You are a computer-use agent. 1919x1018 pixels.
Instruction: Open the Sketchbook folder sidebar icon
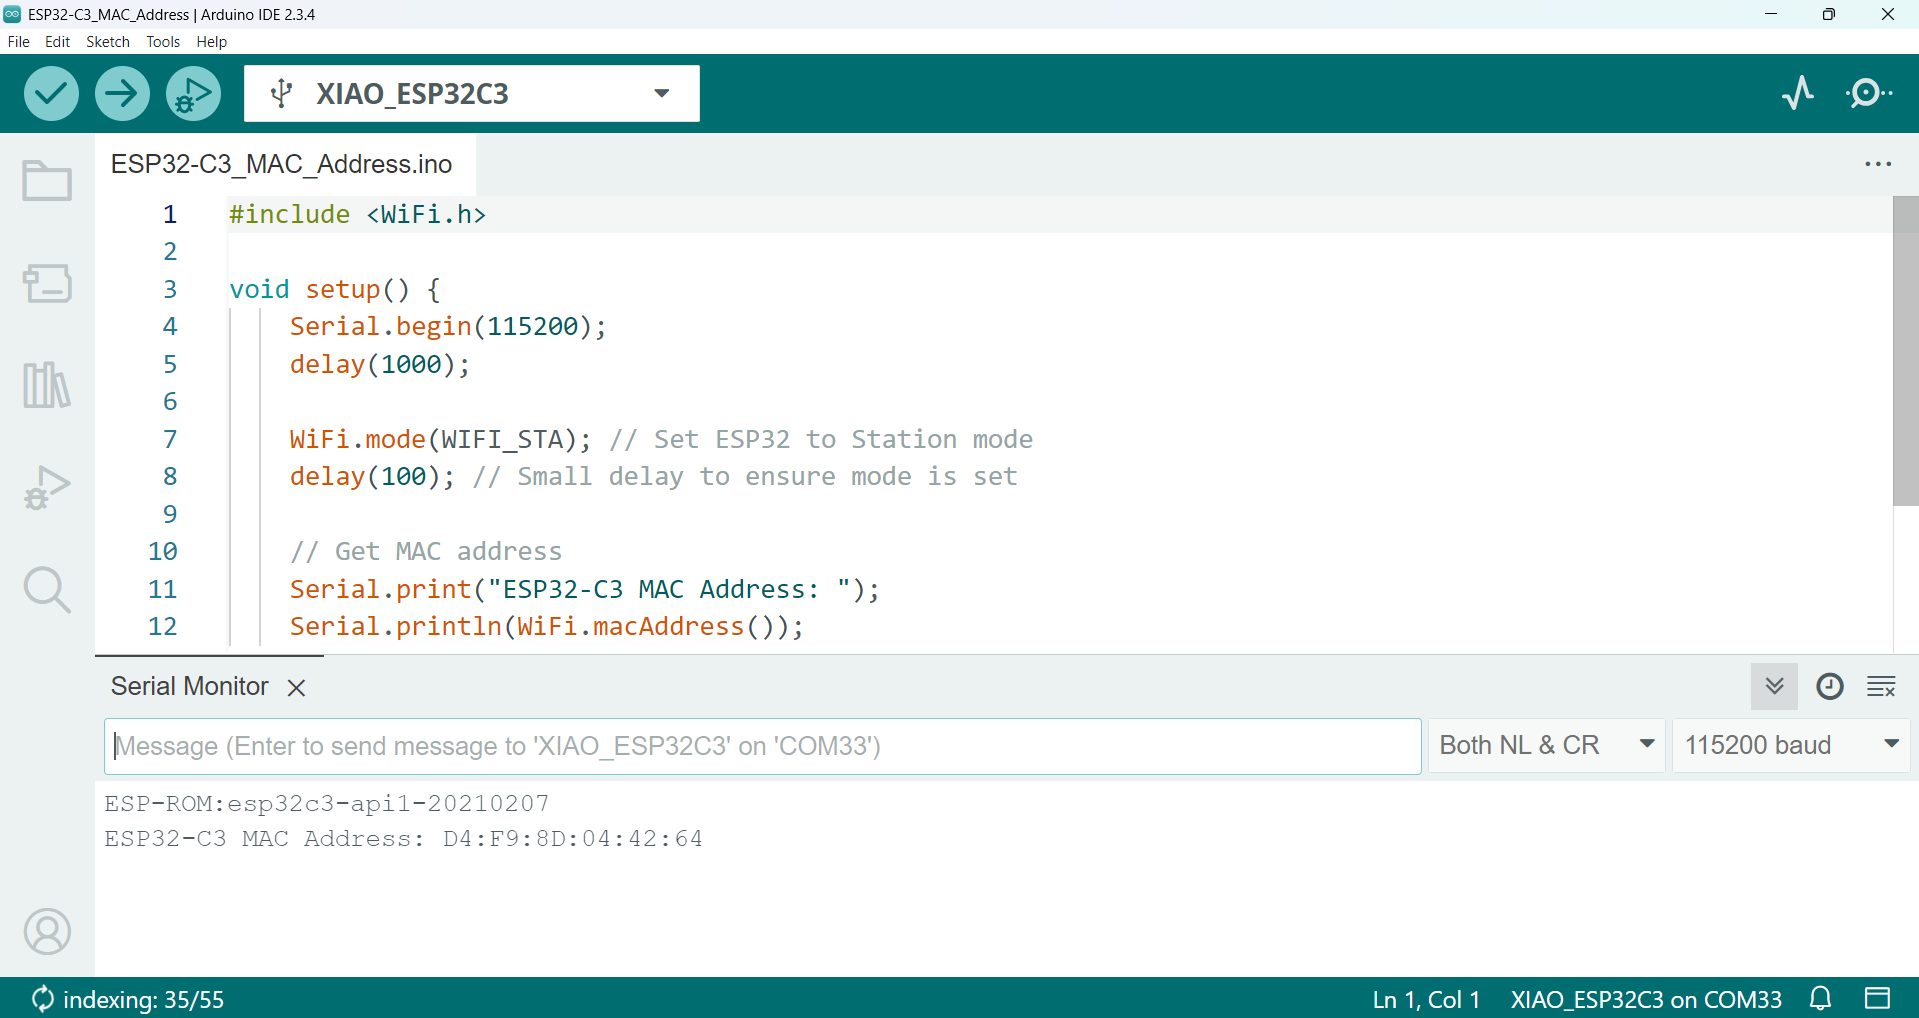(47, 181)
